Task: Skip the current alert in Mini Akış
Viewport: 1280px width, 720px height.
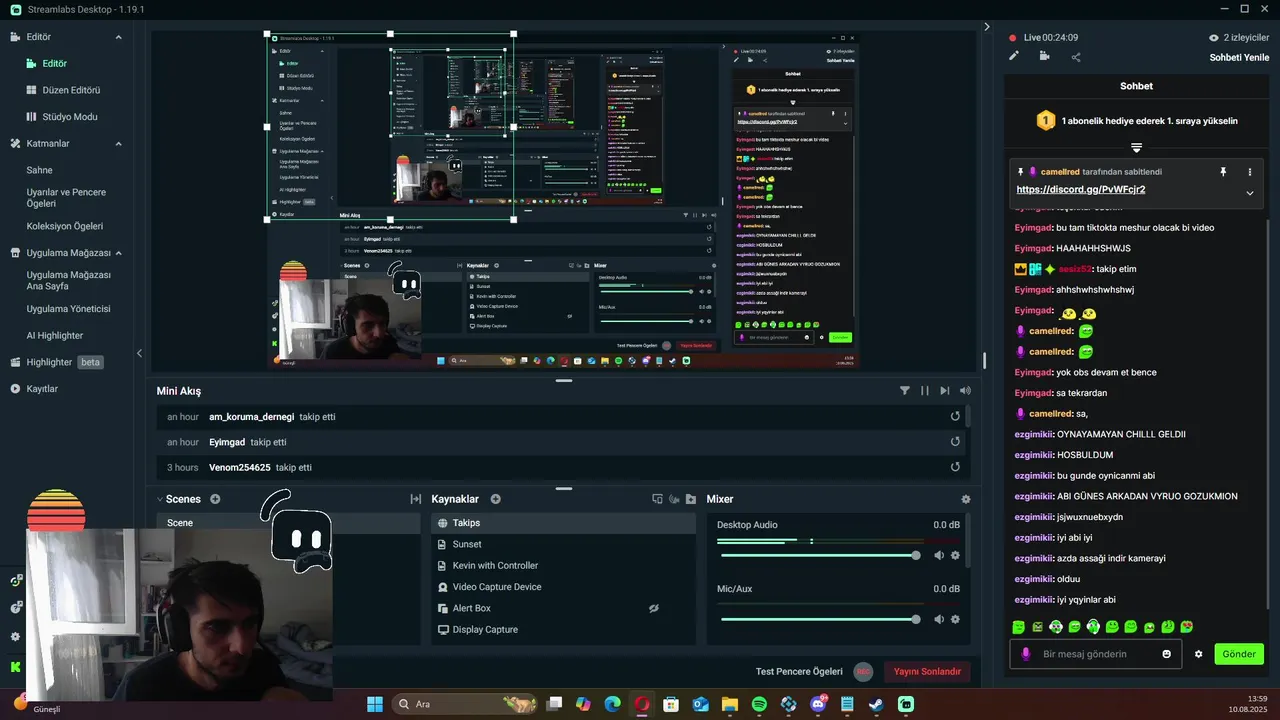Action: [x=944, y=391]
